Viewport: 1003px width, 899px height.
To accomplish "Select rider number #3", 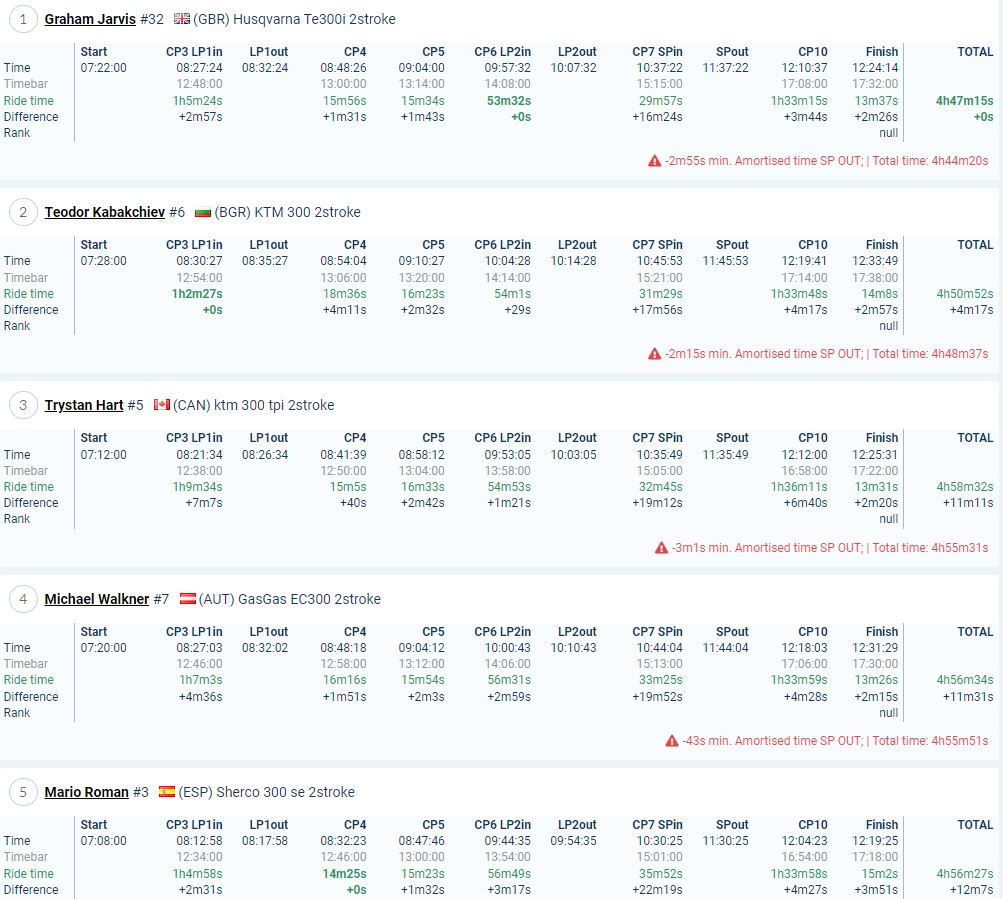I will (x=141, y=792).
